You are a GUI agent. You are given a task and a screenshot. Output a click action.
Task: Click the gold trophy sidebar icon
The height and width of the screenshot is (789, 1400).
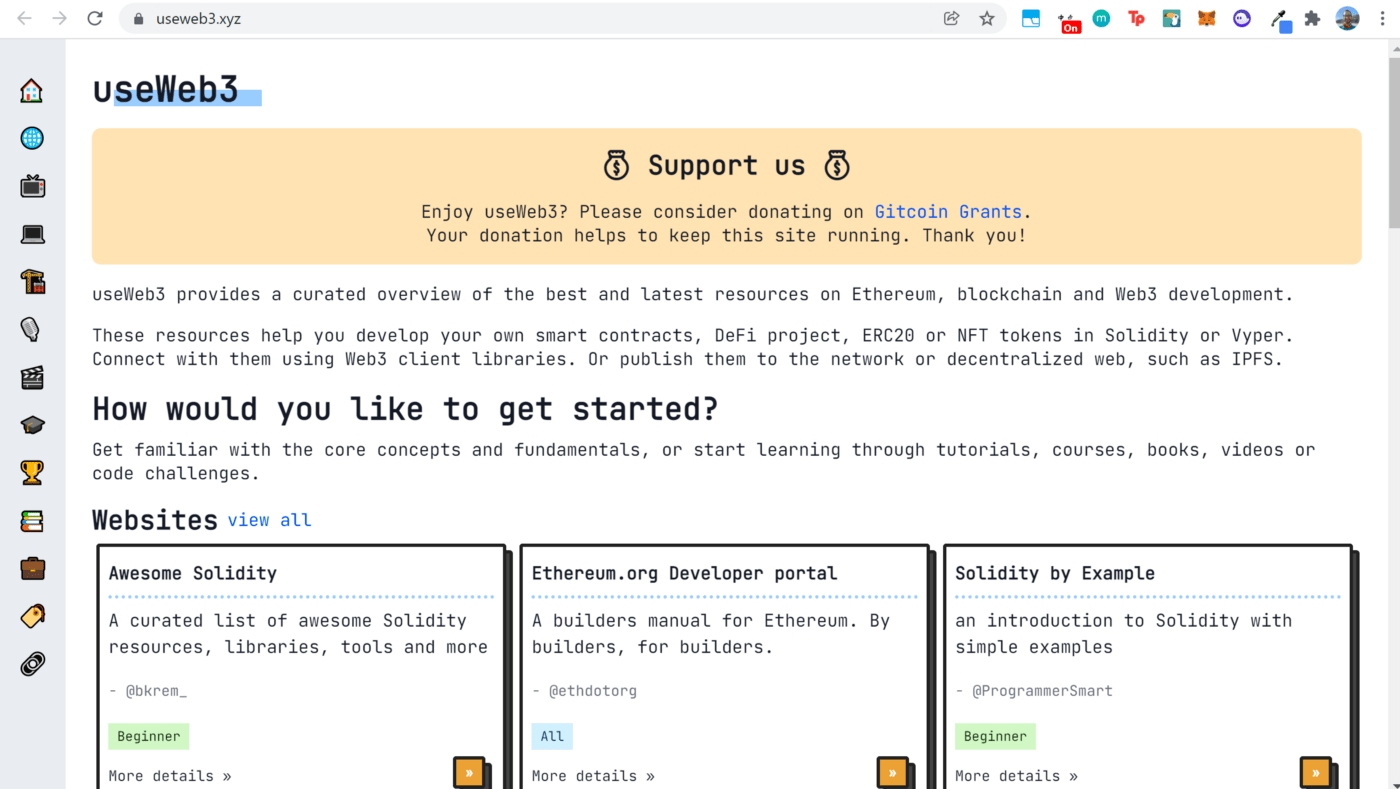tap(32, 473)
